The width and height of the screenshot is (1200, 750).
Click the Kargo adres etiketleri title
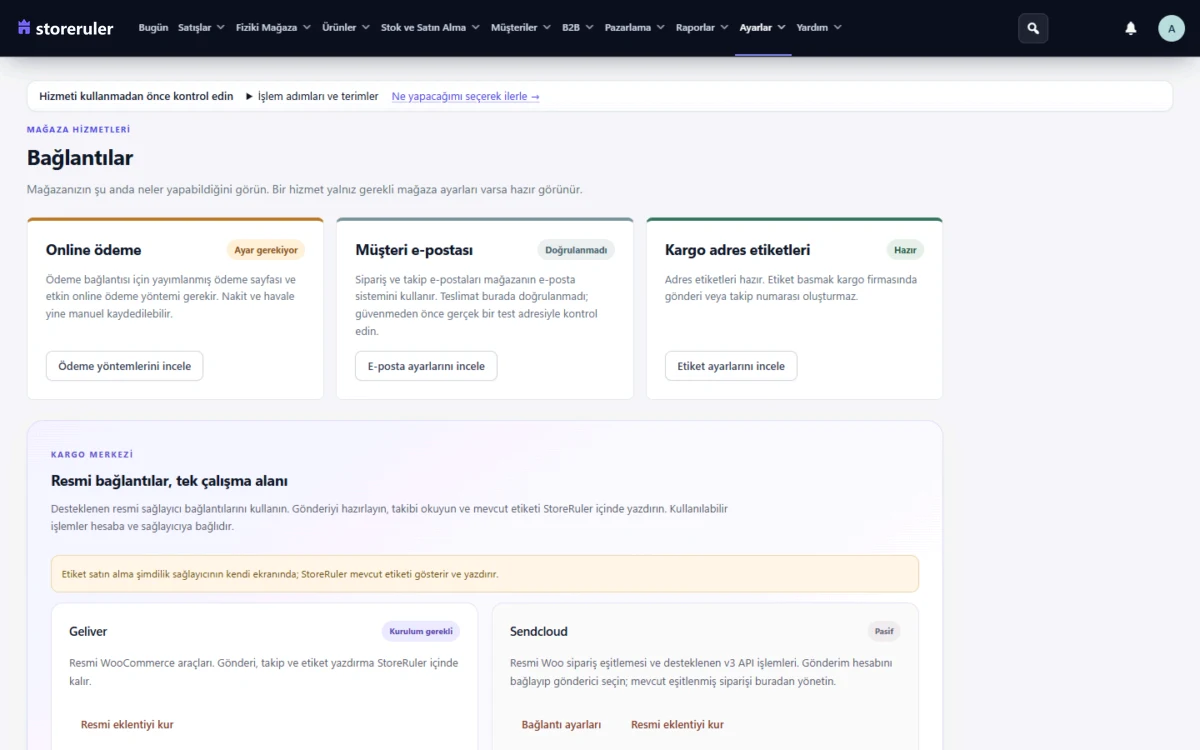point(738,250)
